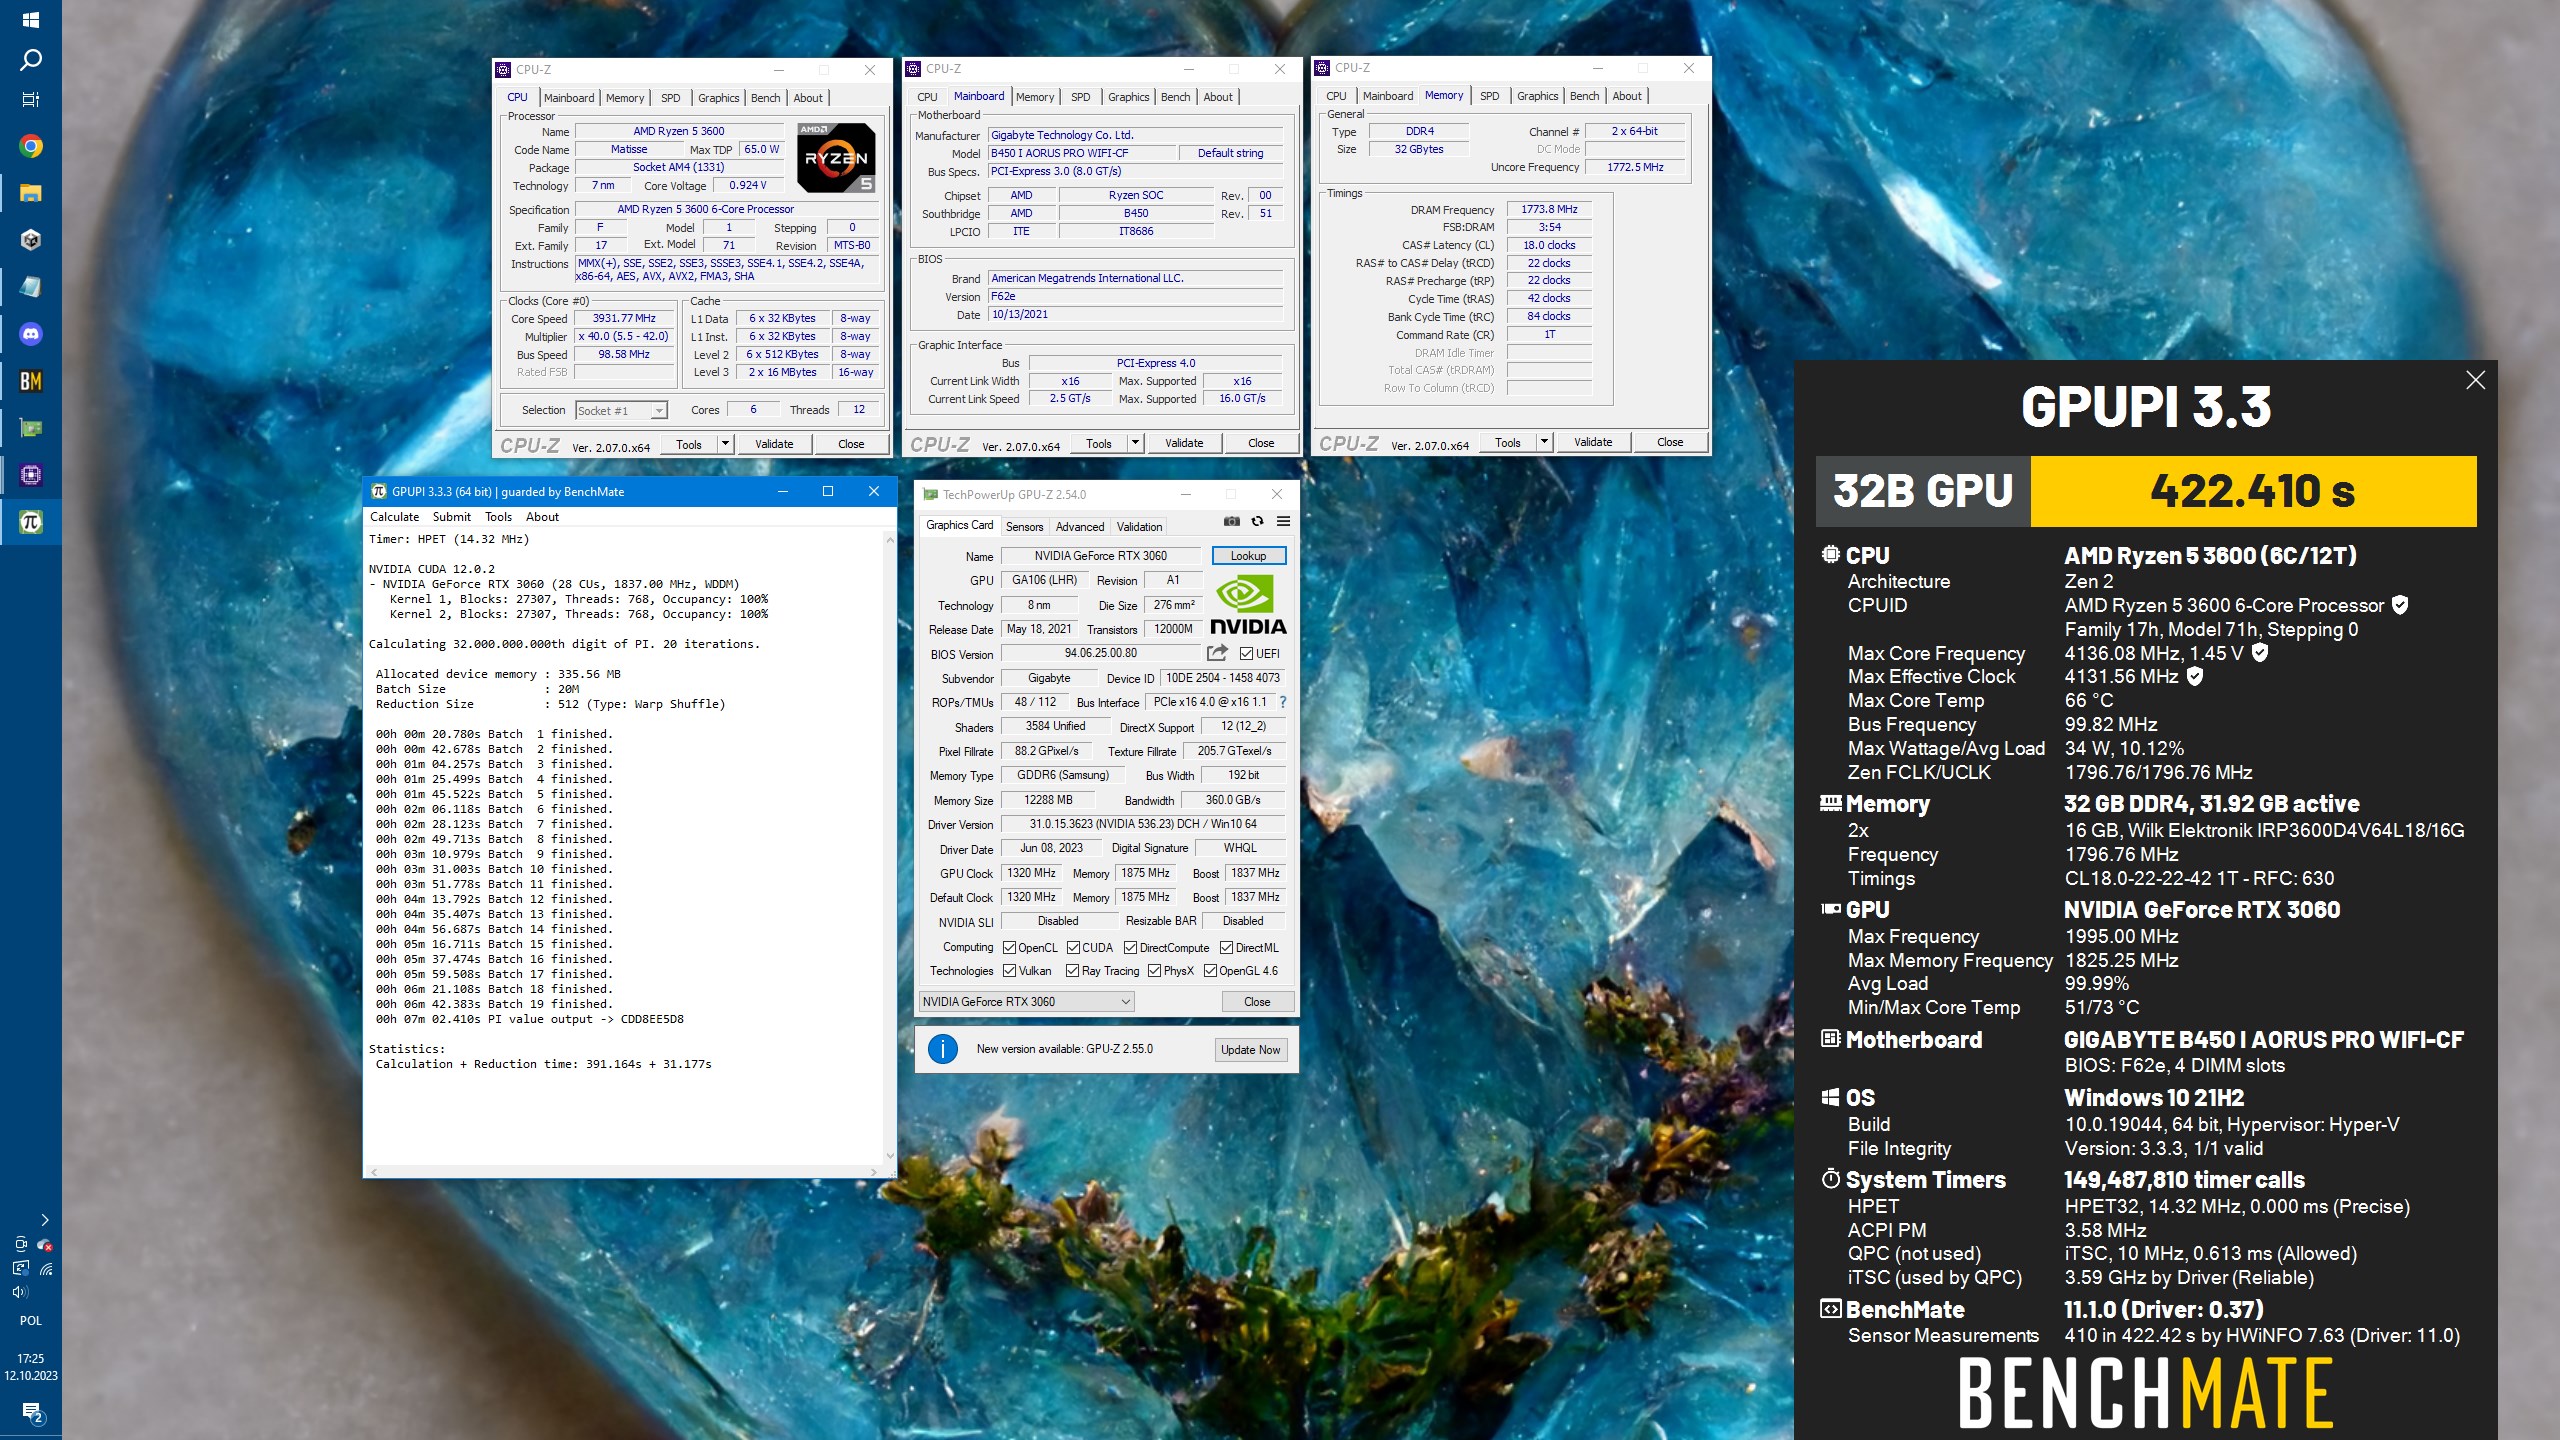Open Windows Start menu
This screenshot has width=2560, height=1440.
31,20
